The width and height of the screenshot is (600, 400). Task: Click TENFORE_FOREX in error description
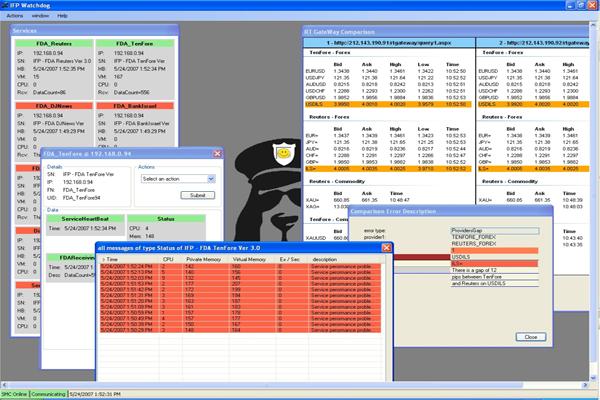(x=474, y=237)
